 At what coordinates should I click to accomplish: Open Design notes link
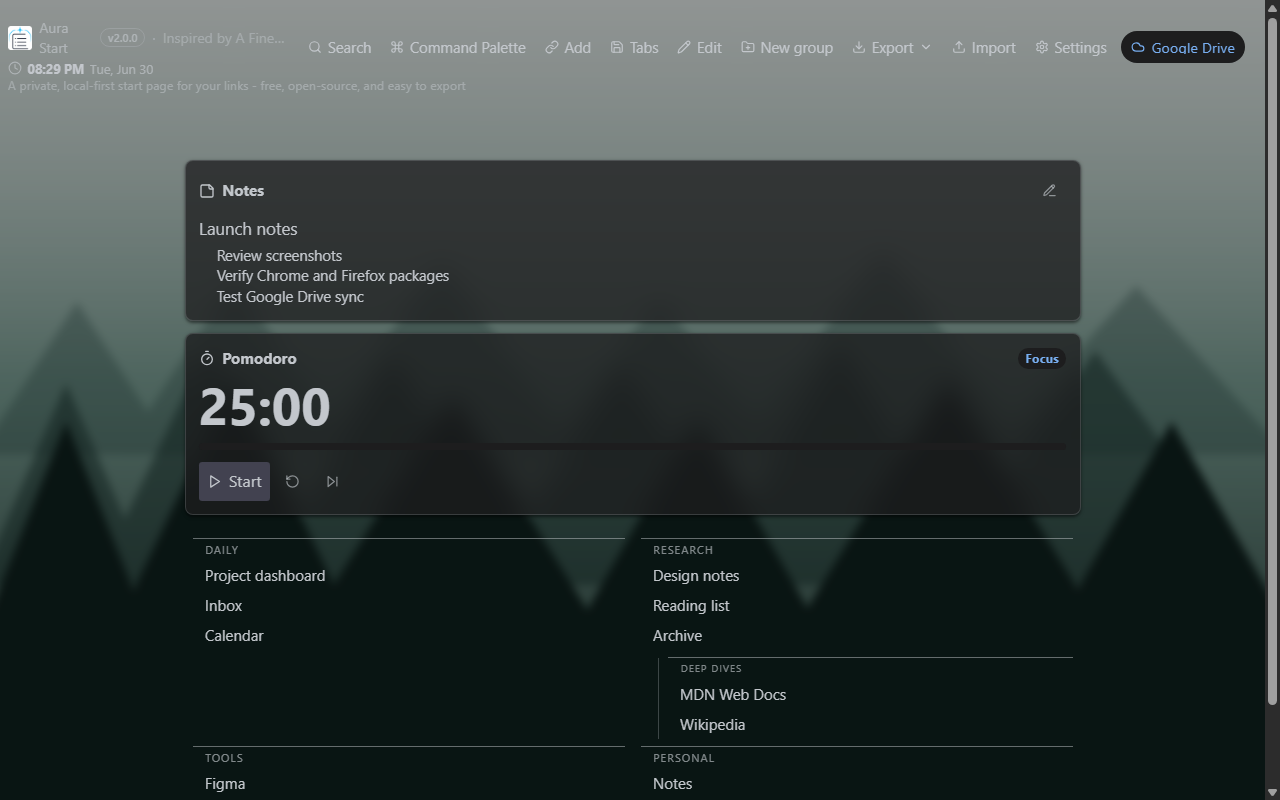pyautogui.click(x=696, y=576)
